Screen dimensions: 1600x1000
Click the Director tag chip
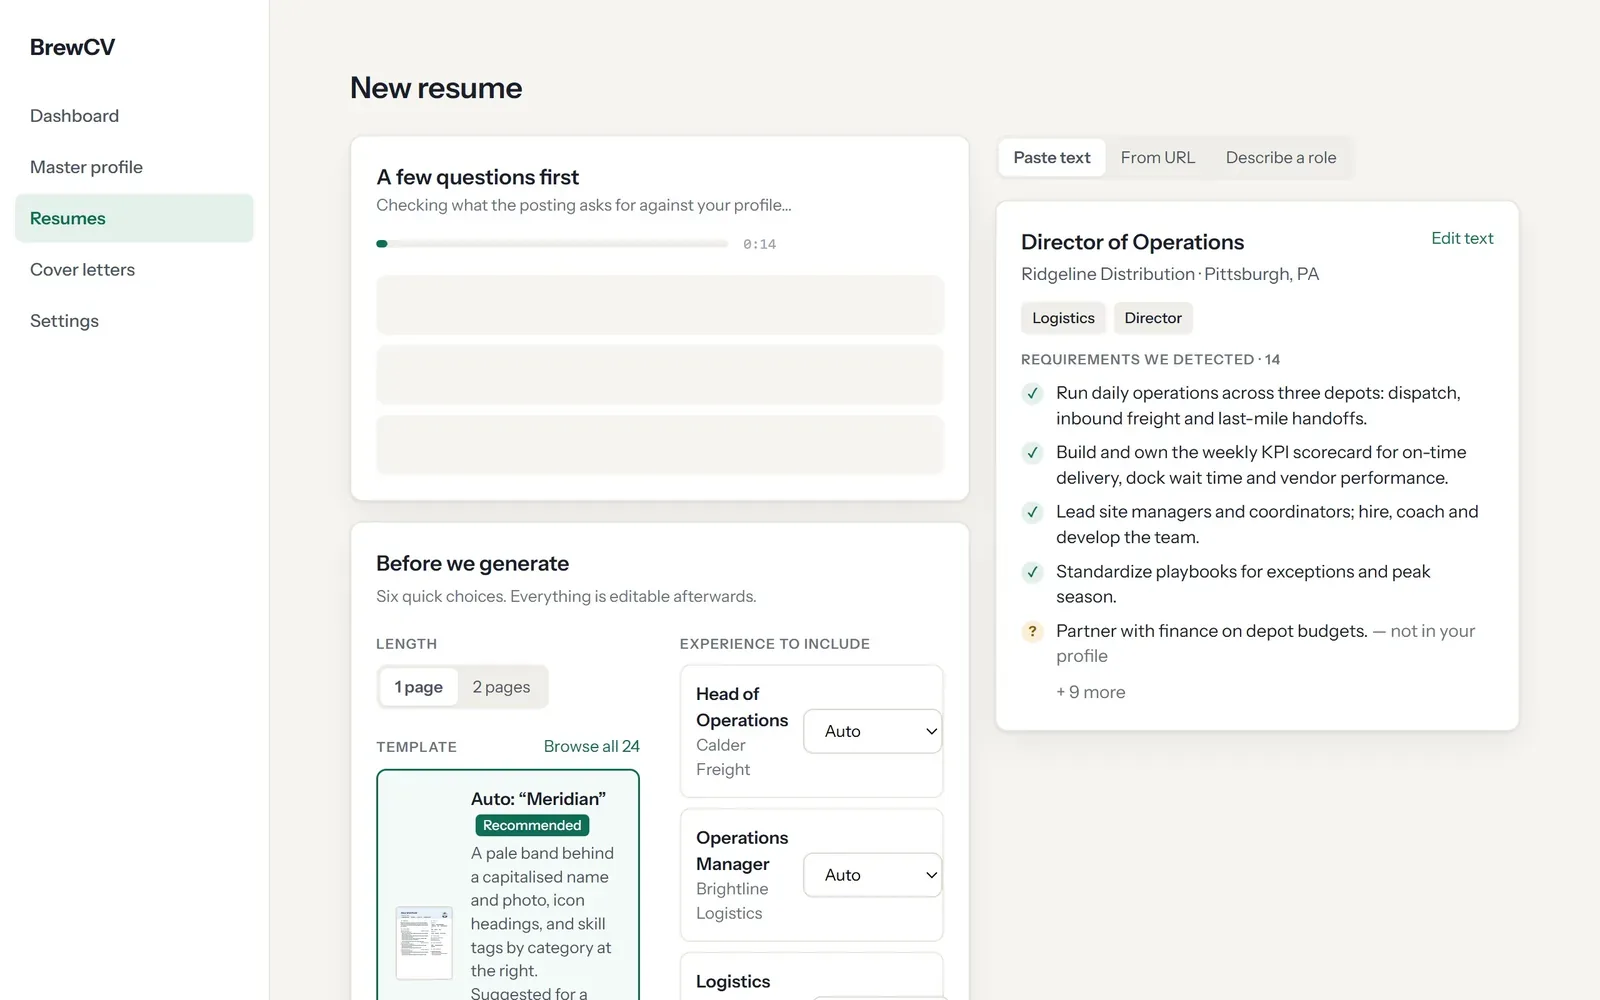pos(1153,318)
